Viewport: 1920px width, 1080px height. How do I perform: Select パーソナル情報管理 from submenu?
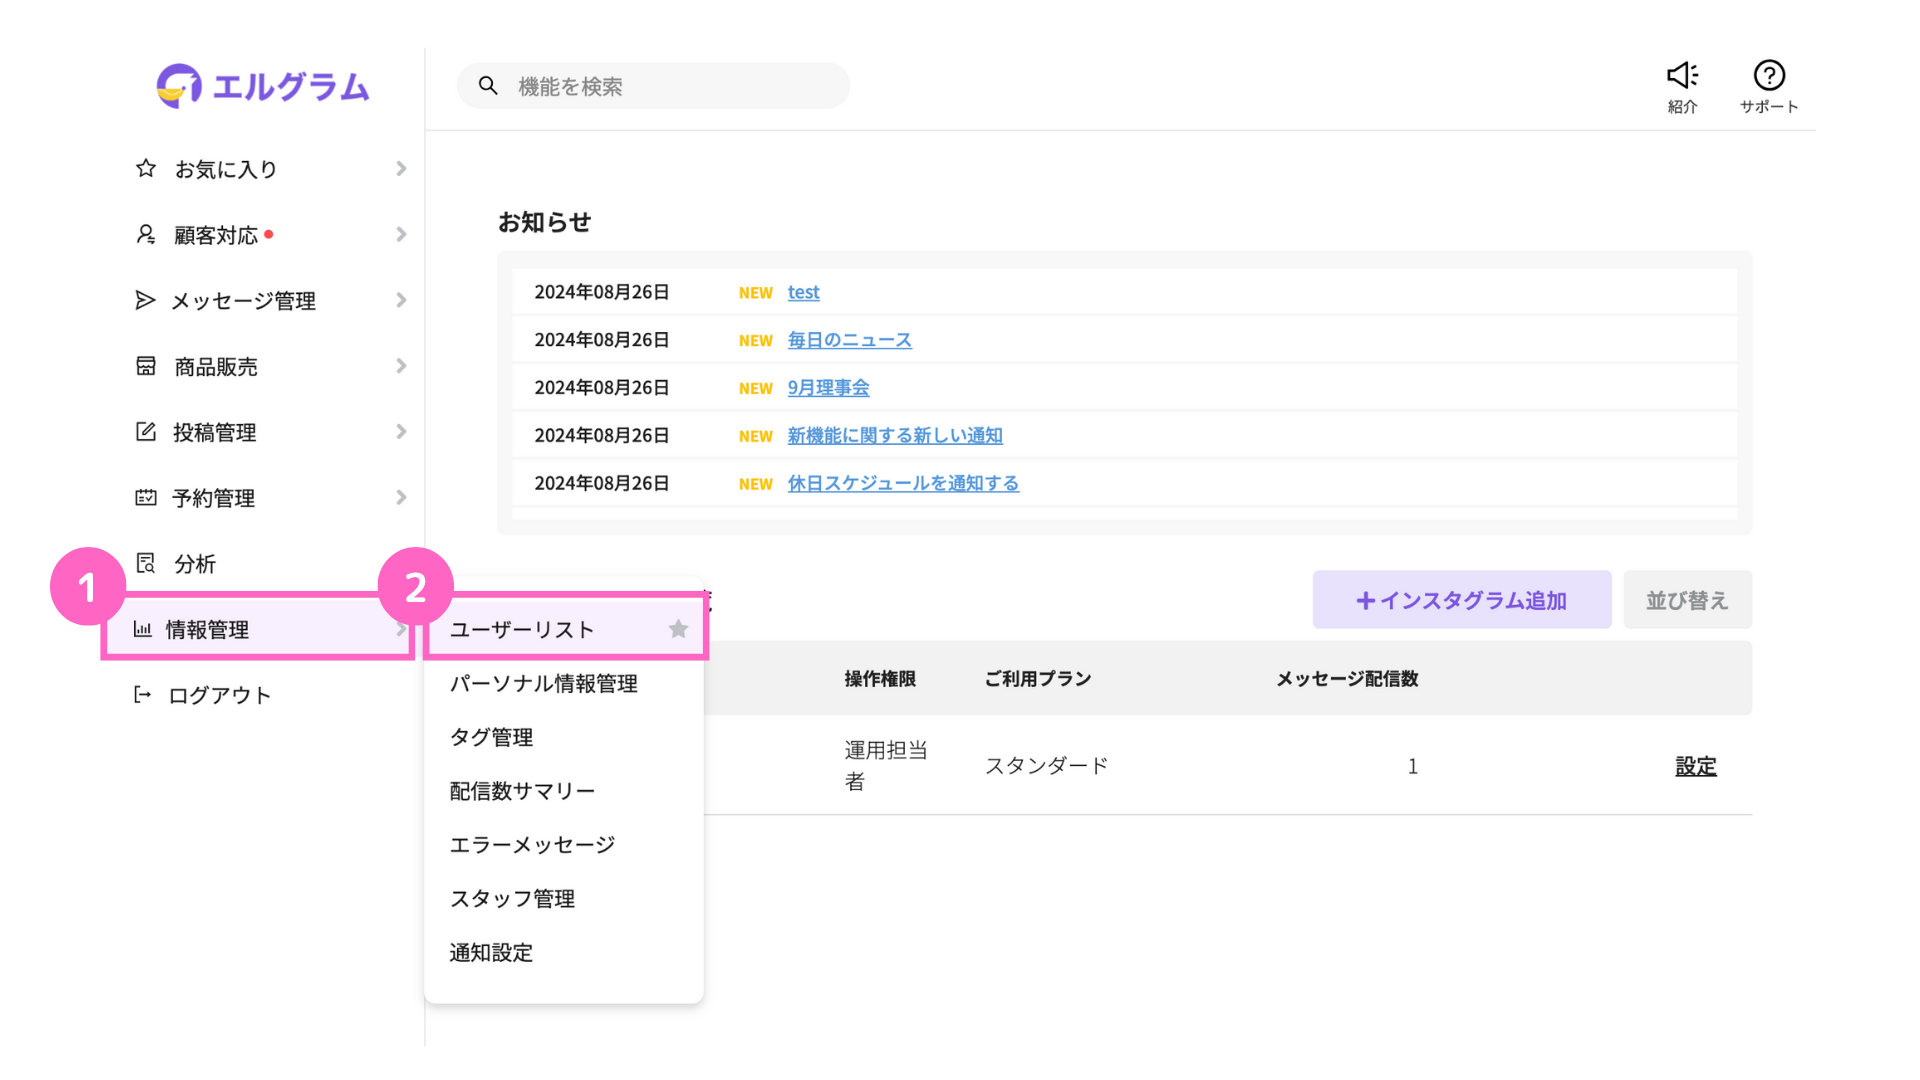point(543,683)
